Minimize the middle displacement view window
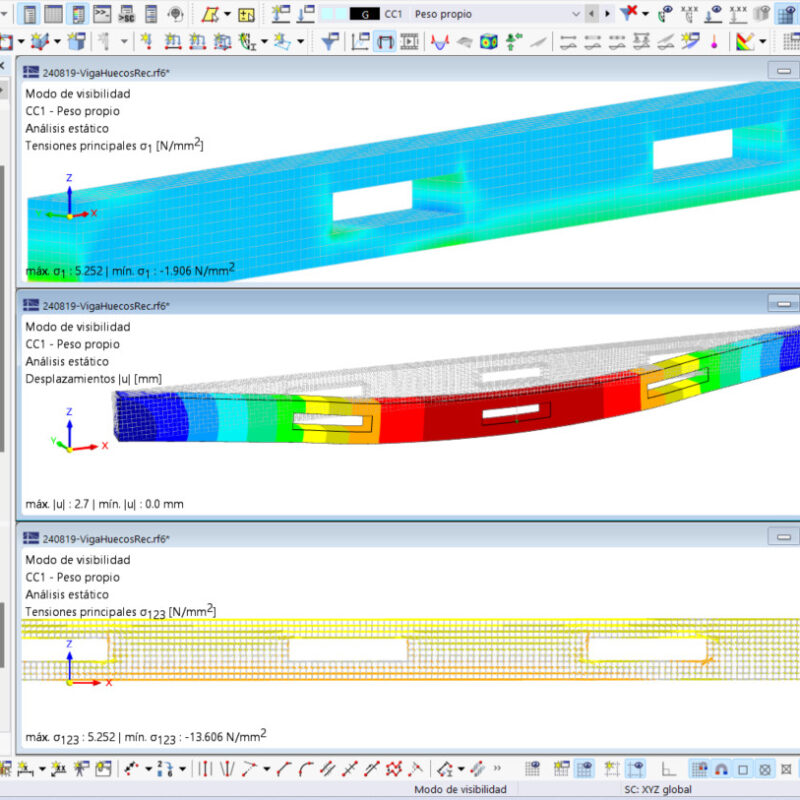The height and width of the screenshot is (800, 800). coord(784,304)
